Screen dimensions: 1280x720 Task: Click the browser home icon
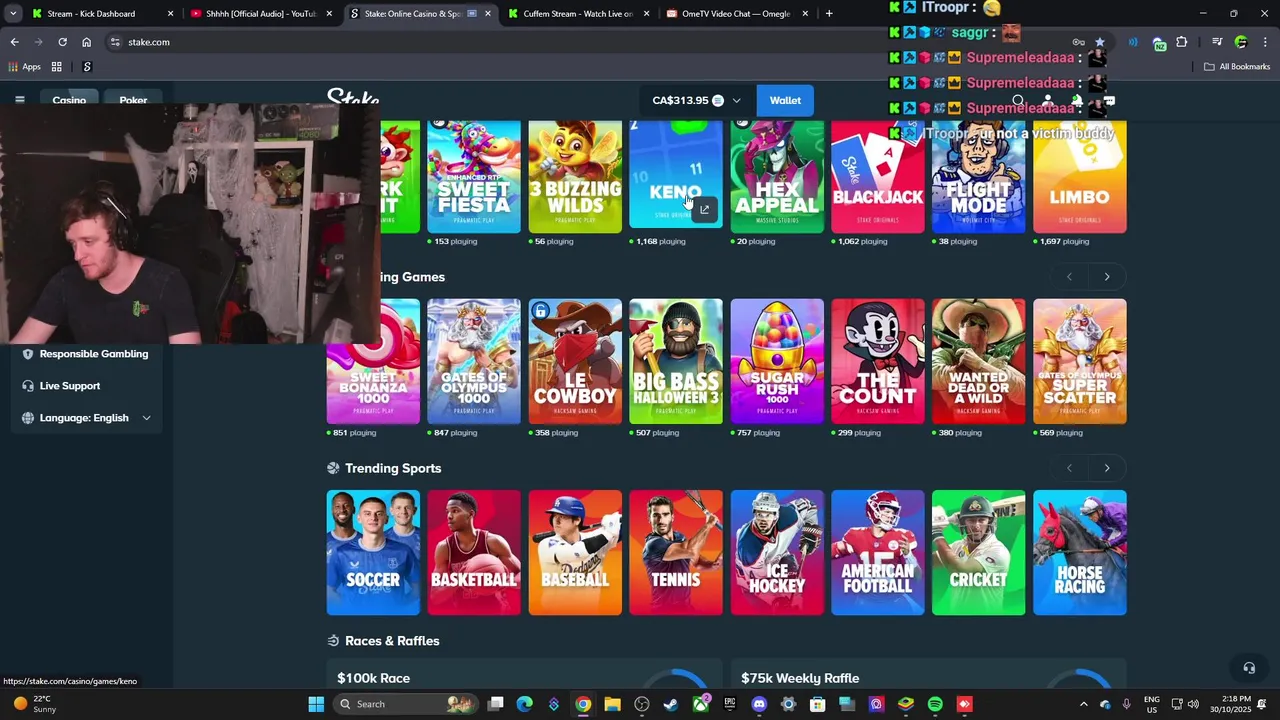pos(87,42)
